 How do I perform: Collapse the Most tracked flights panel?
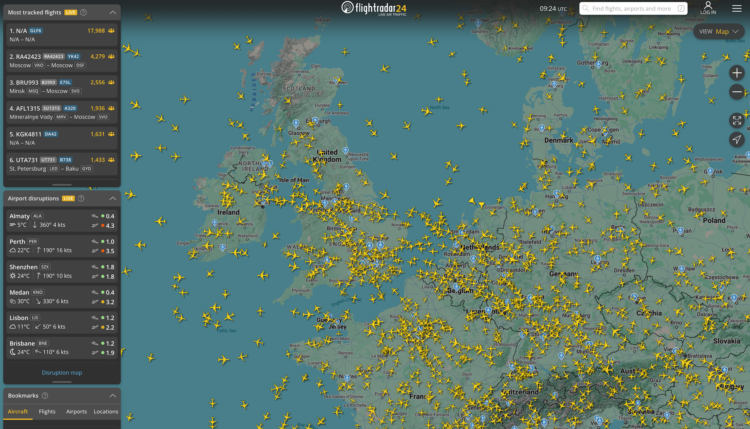pos(112,12)
